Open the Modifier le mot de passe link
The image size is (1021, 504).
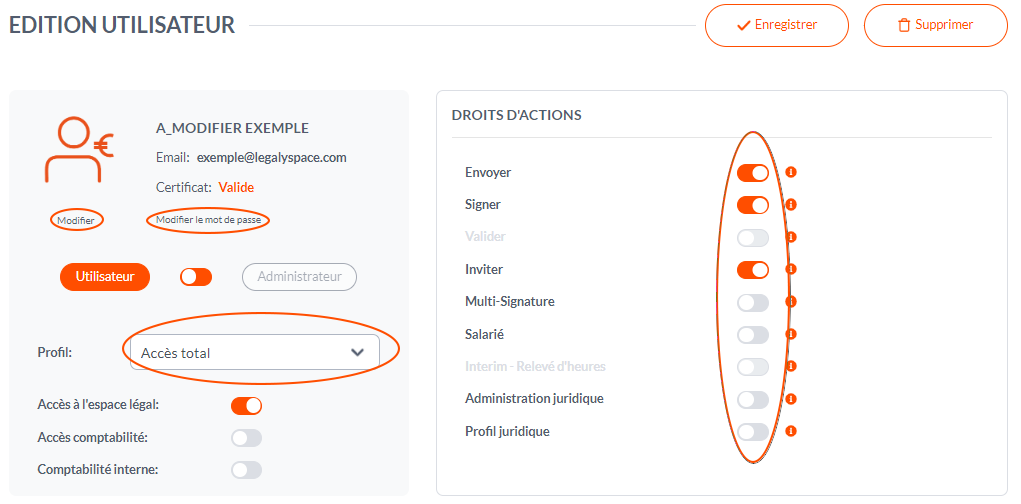point(208,220)
